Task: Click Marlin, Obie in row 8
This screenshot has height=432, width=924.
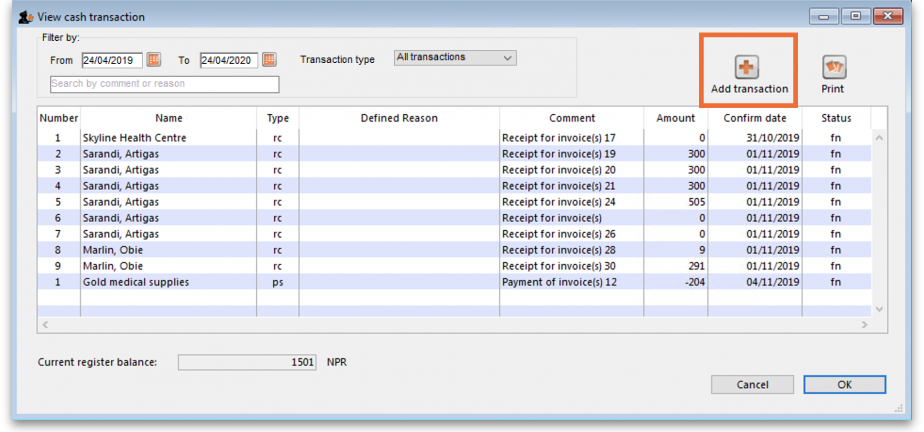Action: pos(113,250)
